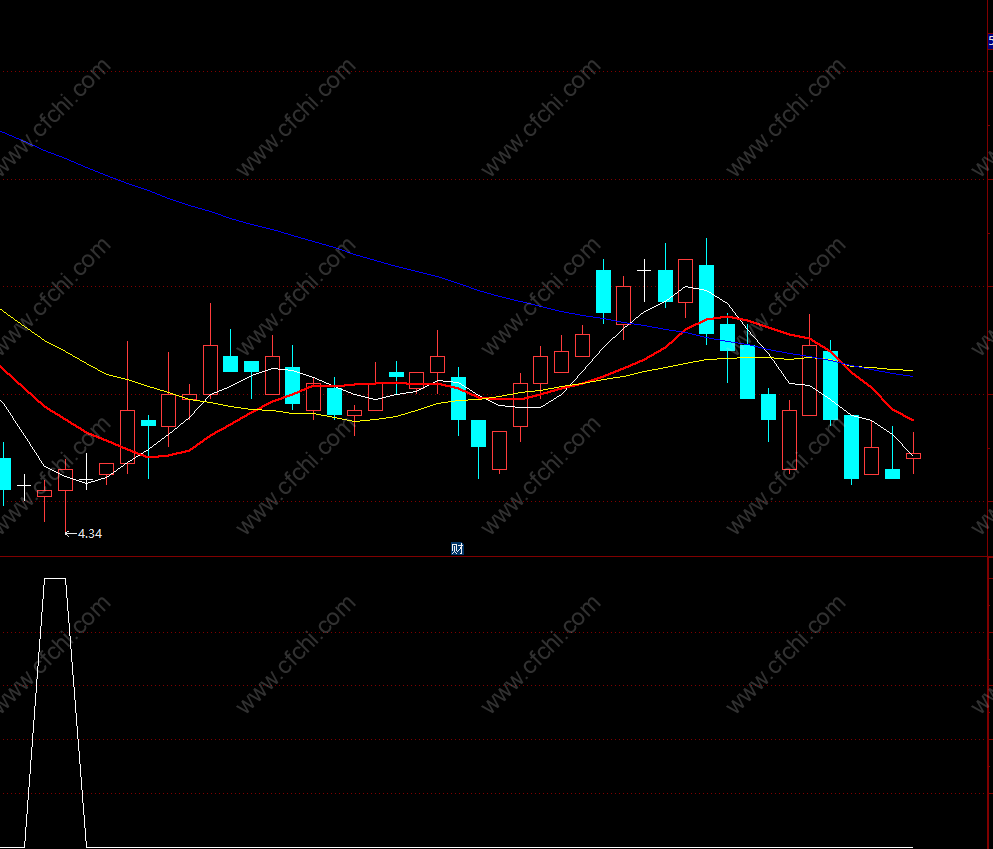Select the flat peak of the indicator spike

[54, 579]
